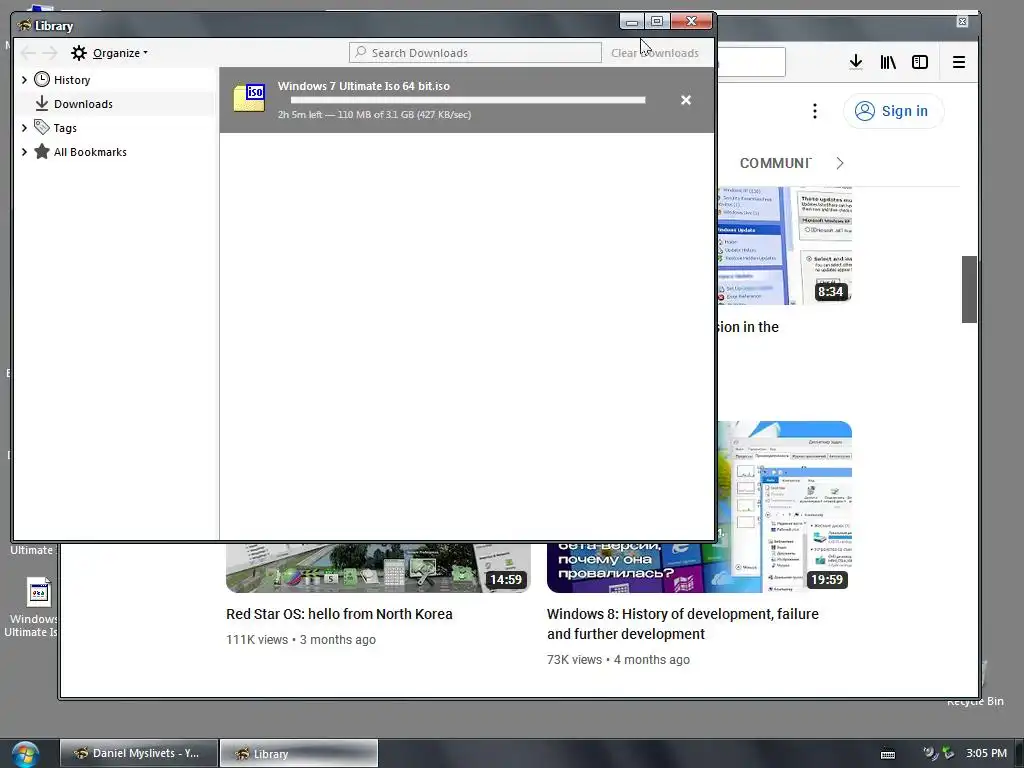This screenshot has height=768, width=1024.
Task: Click the Library back arrow
Action: pyautogui.click(x=28, y=53)
